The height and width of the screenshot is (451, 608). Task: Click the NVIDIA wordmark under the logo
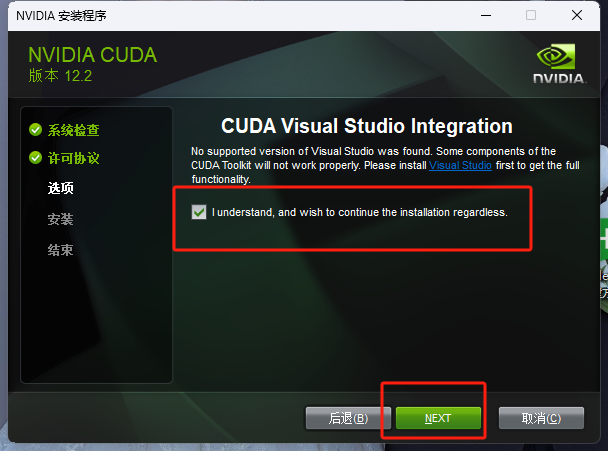click(560, 78)
